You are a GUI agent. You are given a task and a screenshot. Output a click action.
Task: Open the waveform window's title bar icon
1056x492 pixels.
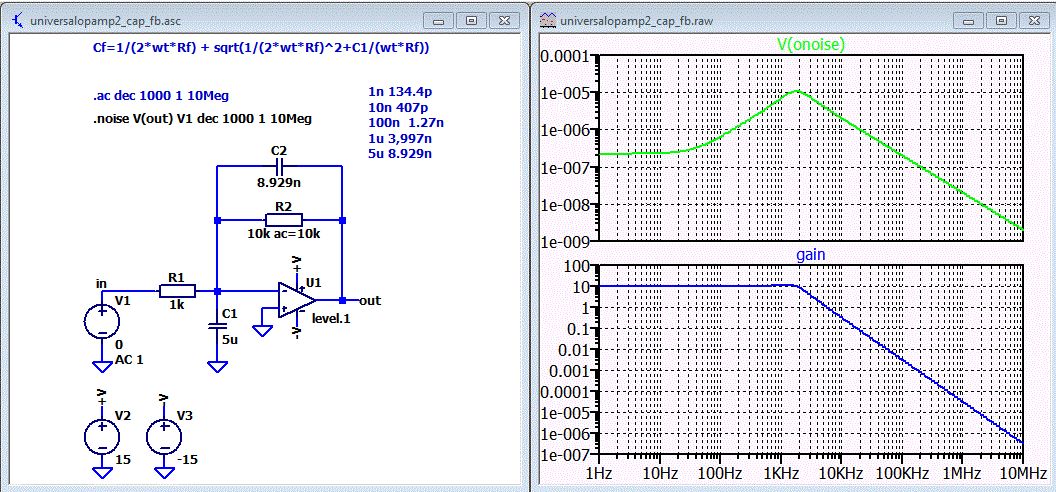pos(548,19)
